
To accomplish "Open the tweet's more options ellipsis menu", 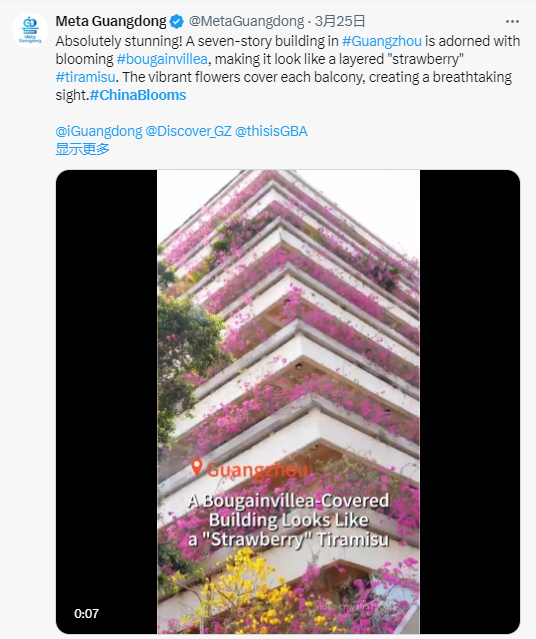I will click(512, 21).
